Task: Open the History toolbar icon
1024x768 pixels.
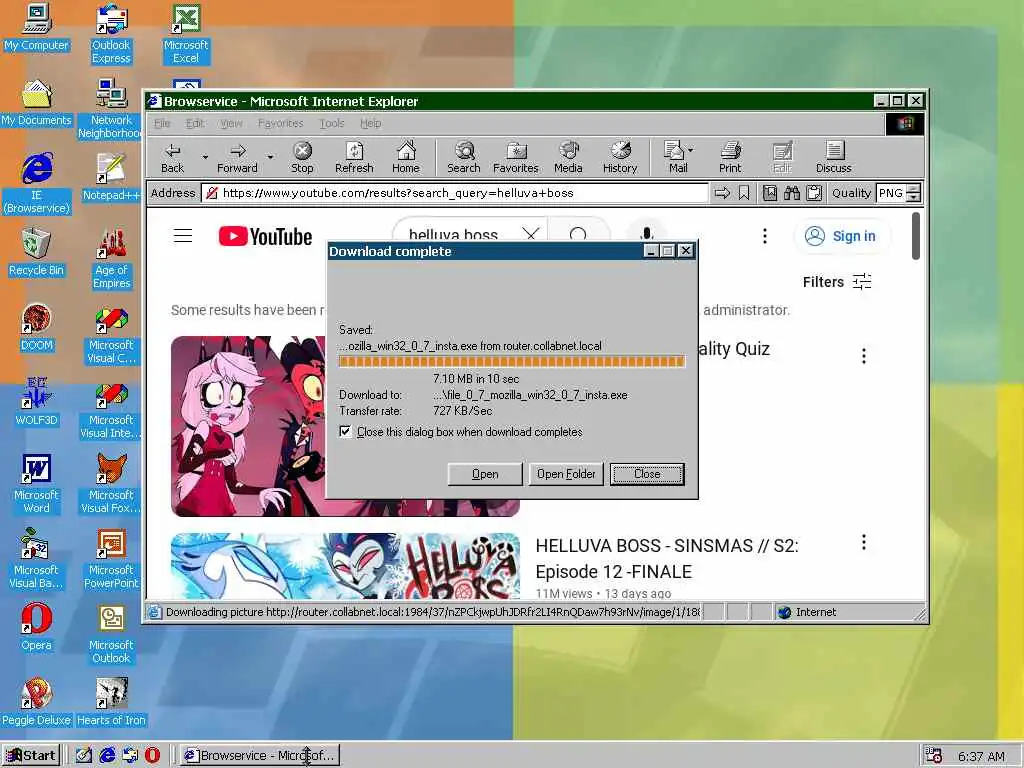Action: pos(620,158)
